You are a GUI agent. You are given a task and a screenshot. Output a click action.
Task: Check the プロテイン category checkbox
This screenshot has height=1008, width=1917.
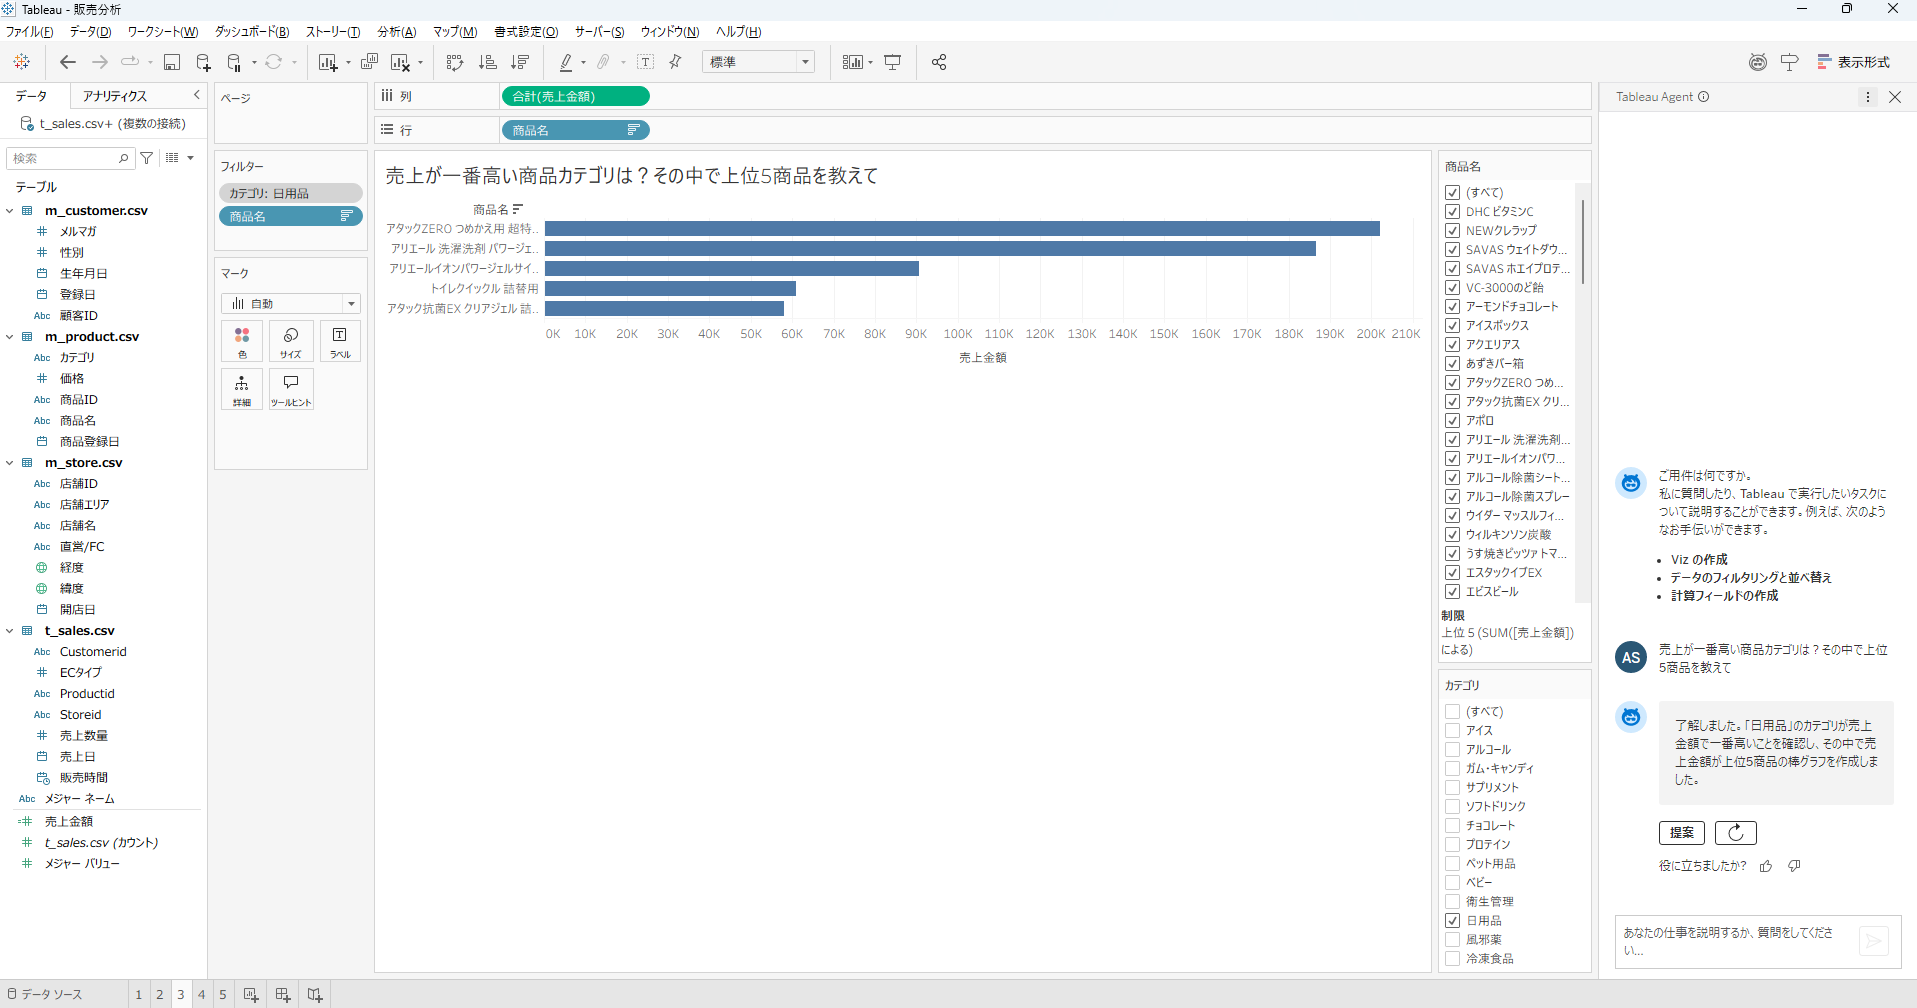point(1453,845)
